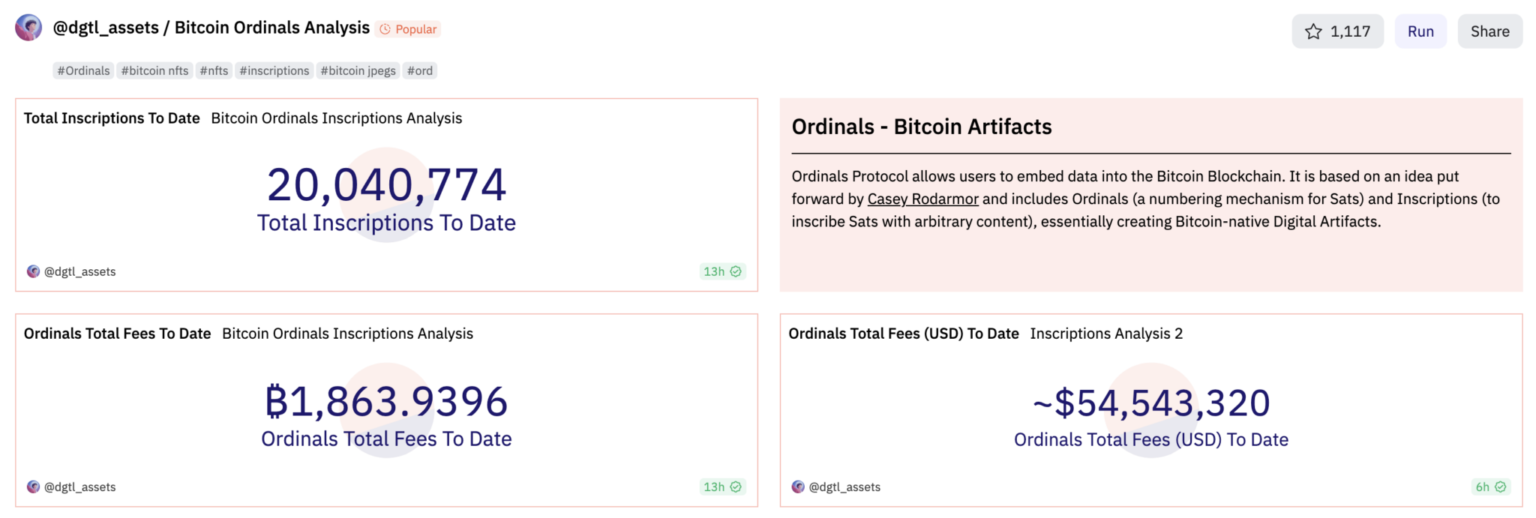Image resolution: width=1536 pixels, height=518 pixels.
Task: Click the #inscriptions tag
Action: tap(274, 71)
